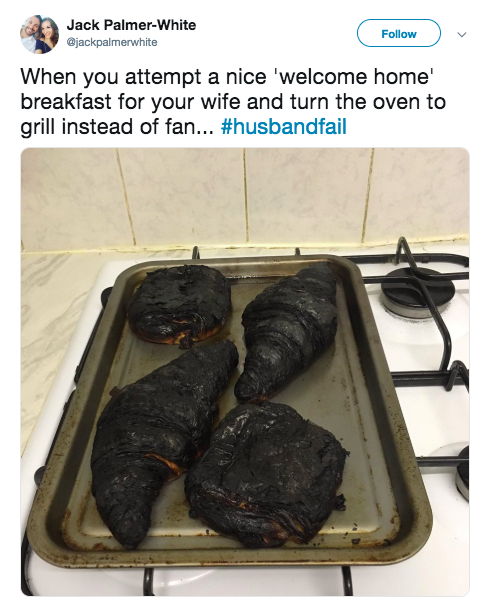
Task: Open Jack Palmer-White's profile avatar
Action: pos(39,34)
